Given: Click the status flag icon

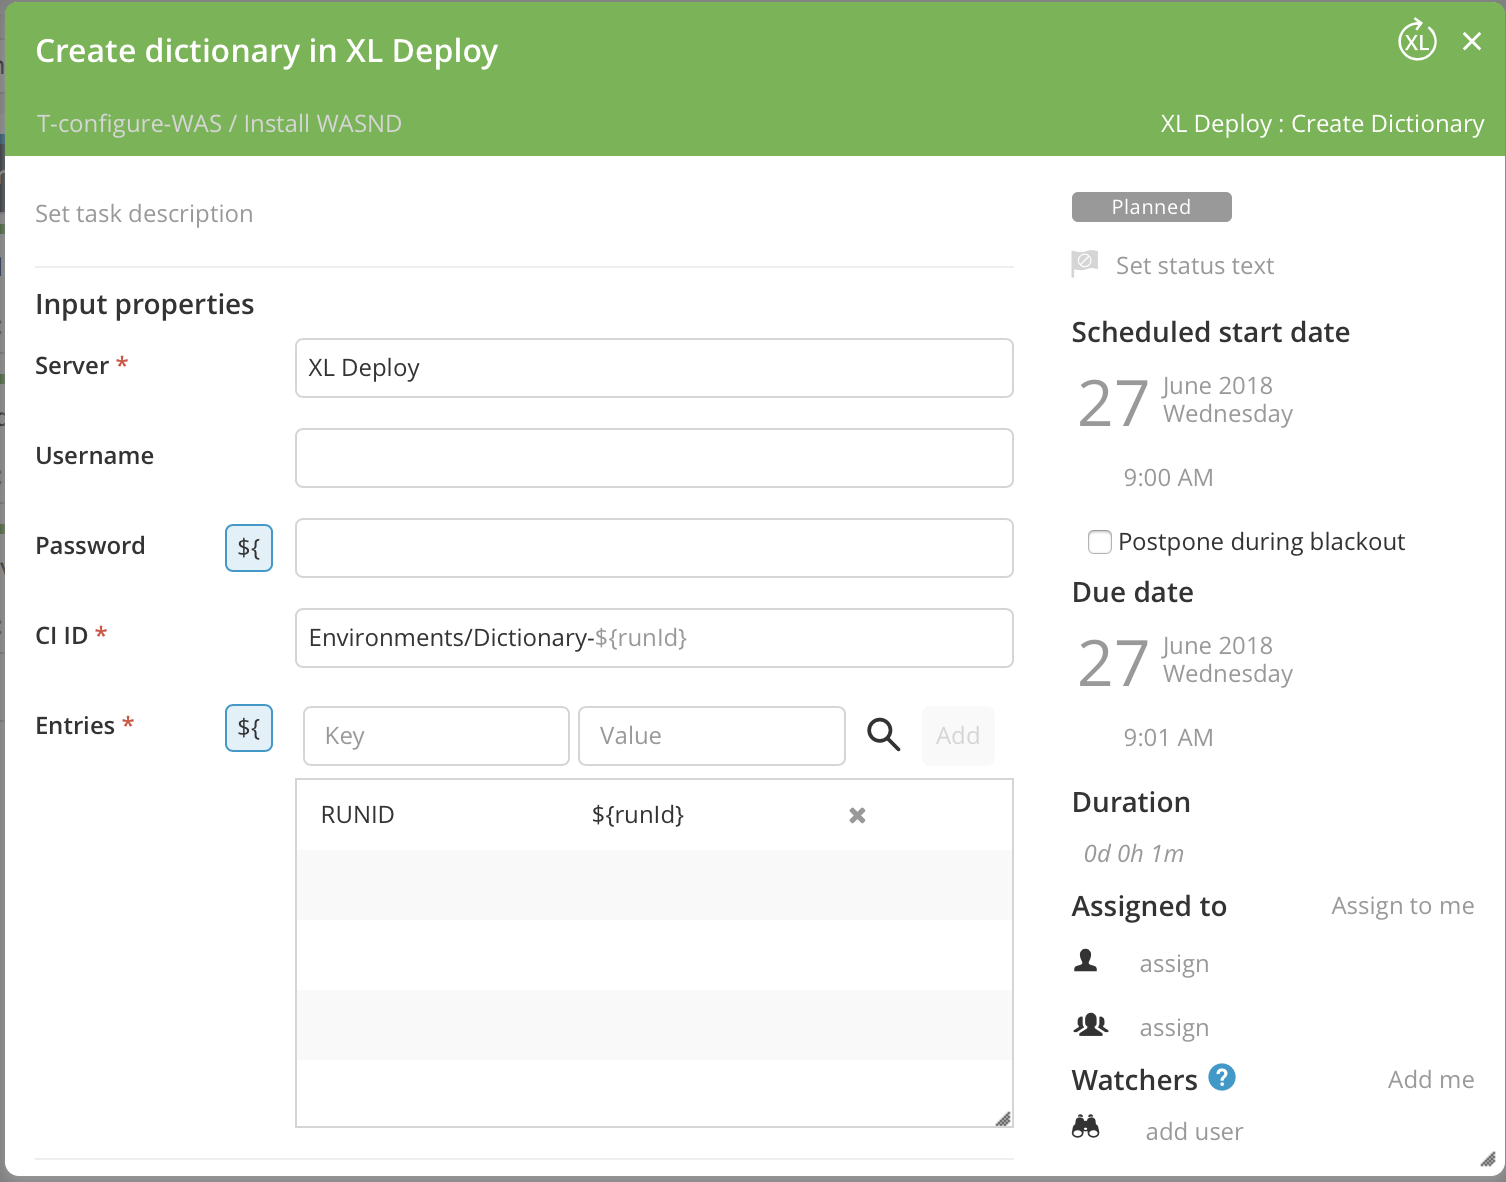Looking at the screenshot, I should coord(1085,264).
